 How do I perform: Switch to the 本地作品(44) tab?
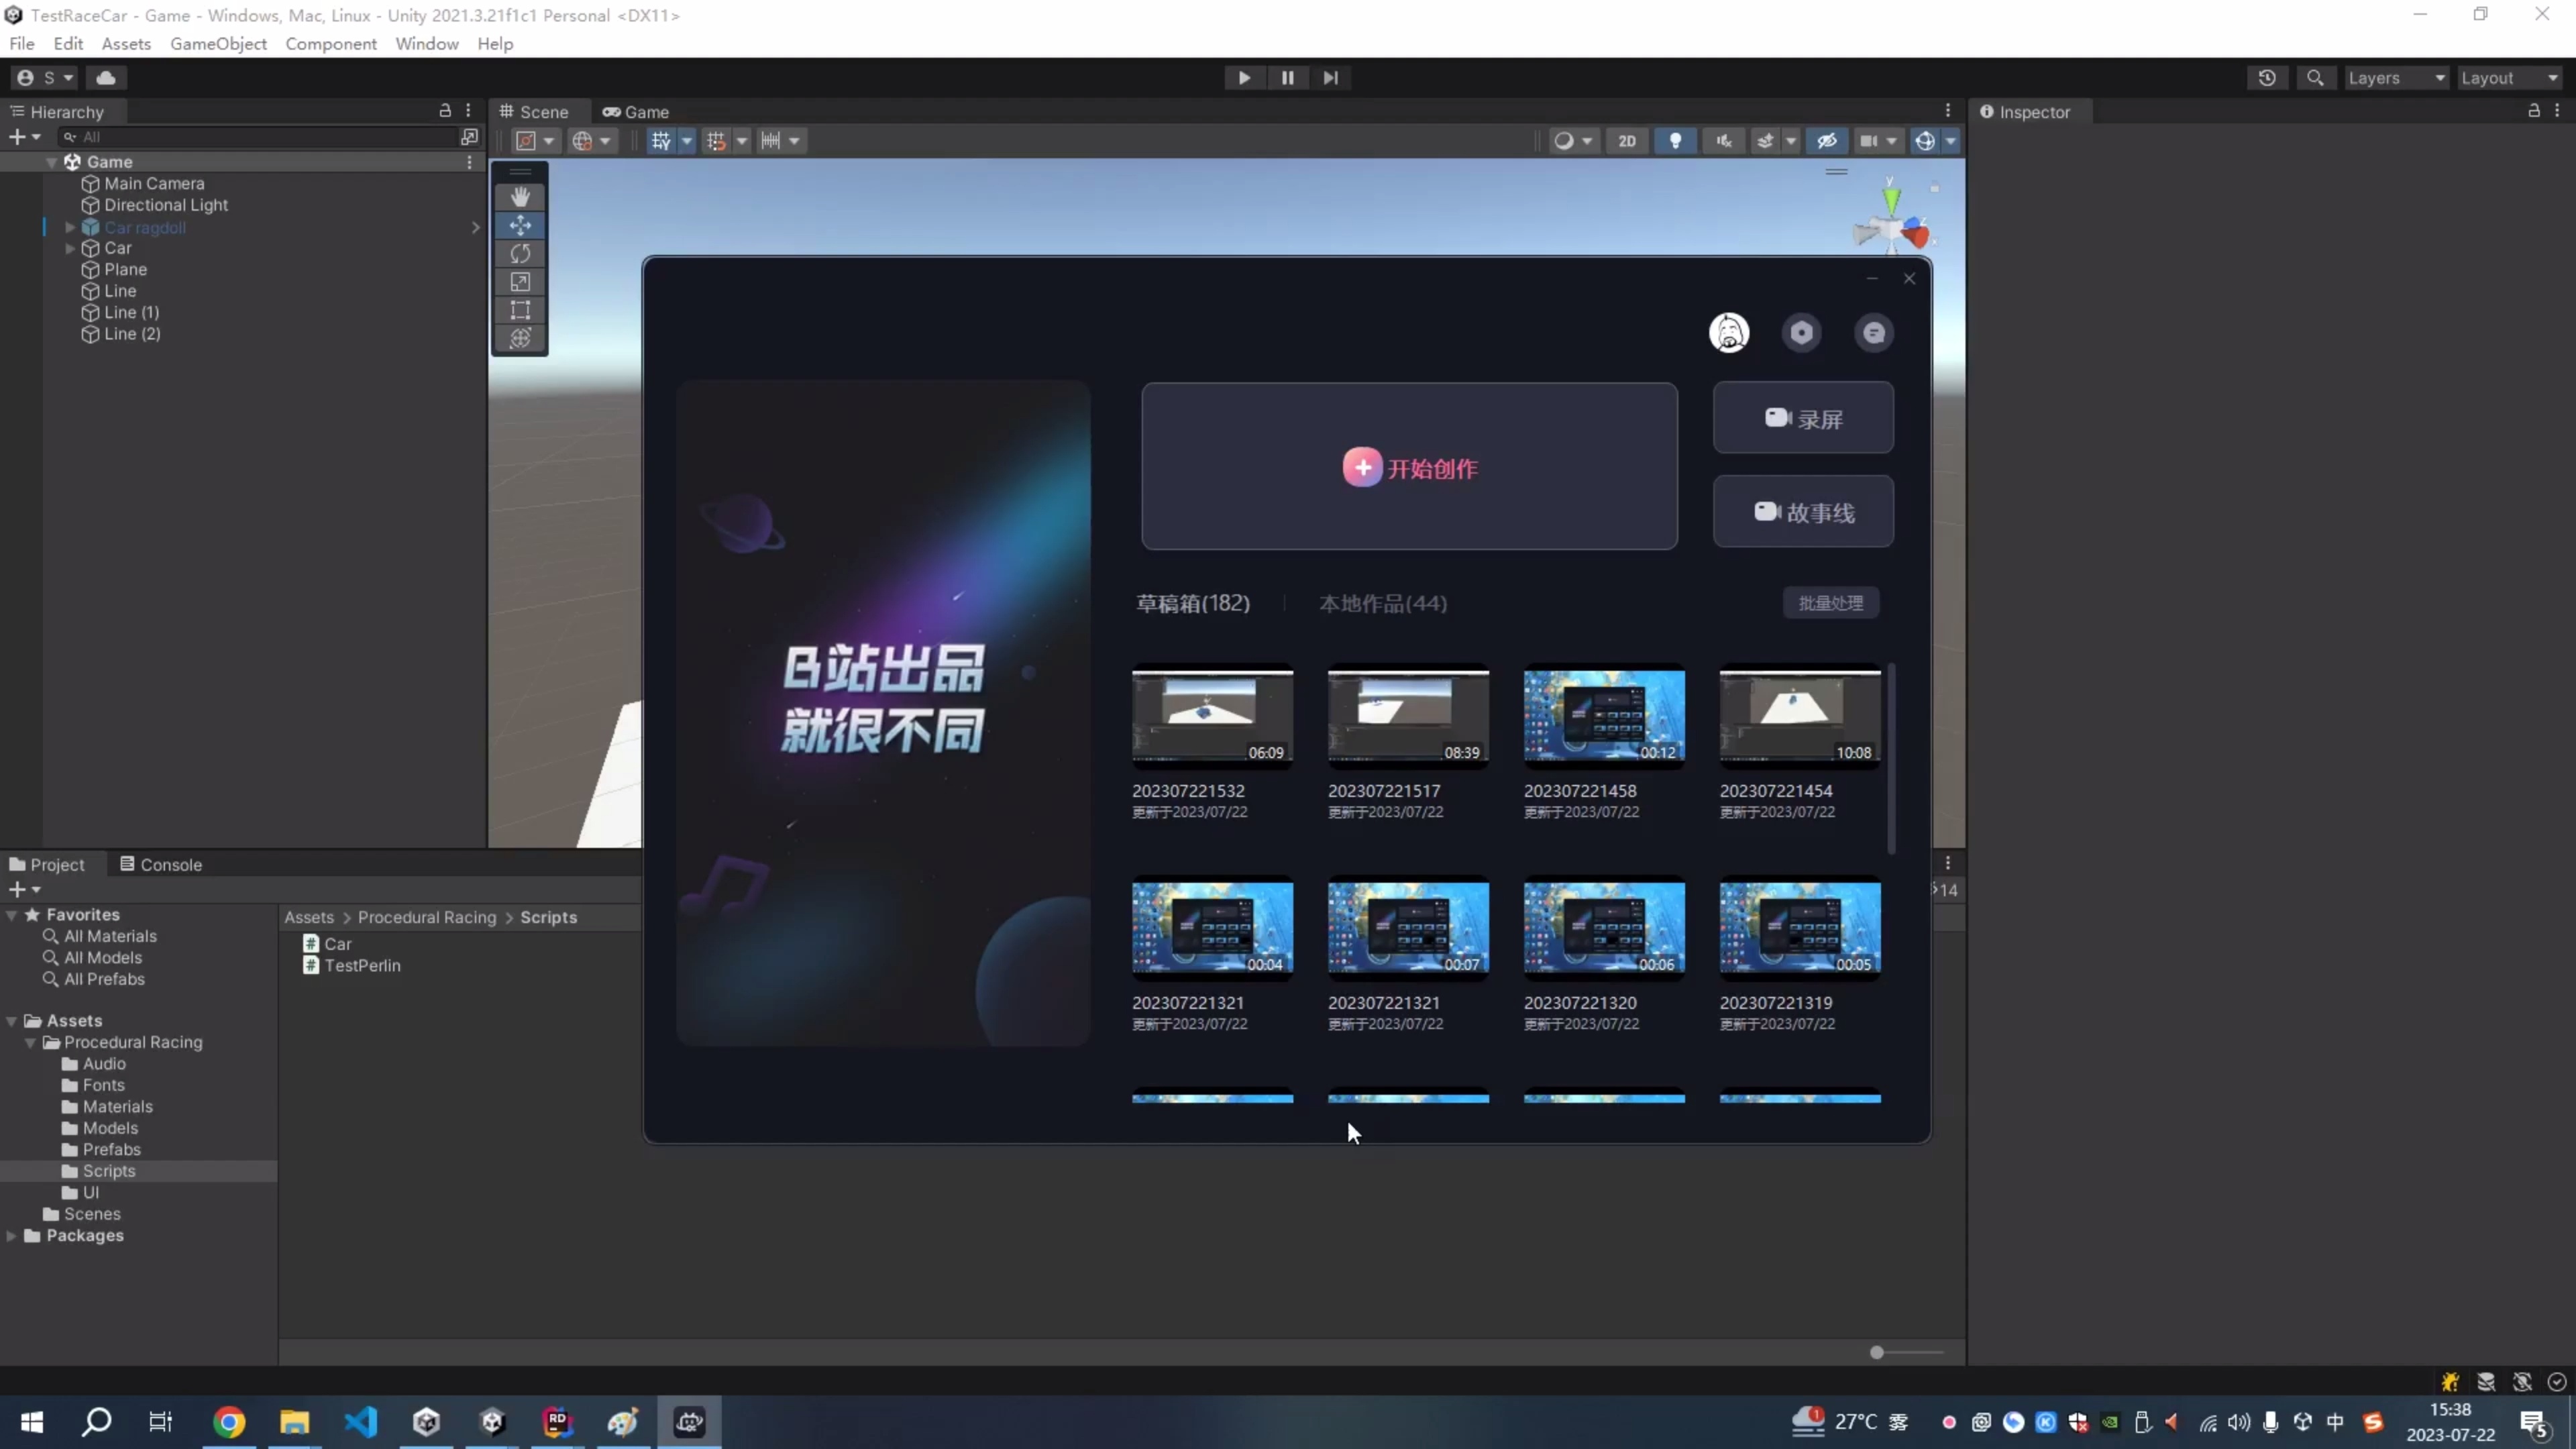(x=1383, y=603)
